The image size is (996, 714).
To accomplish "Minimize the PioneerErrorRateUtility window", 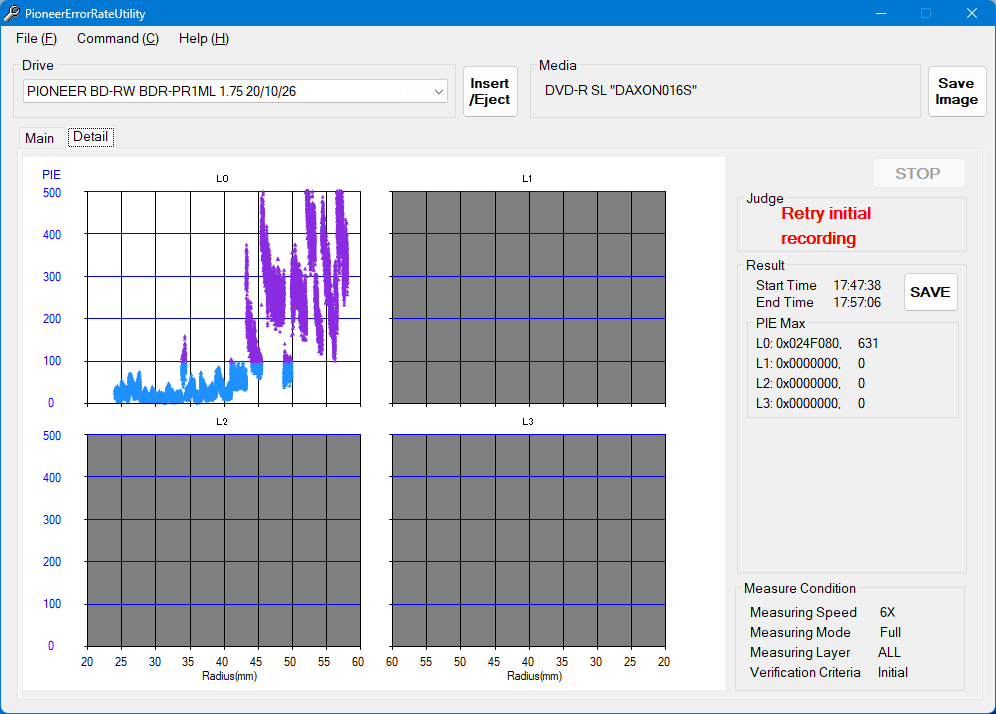I will tap(880, 13).
